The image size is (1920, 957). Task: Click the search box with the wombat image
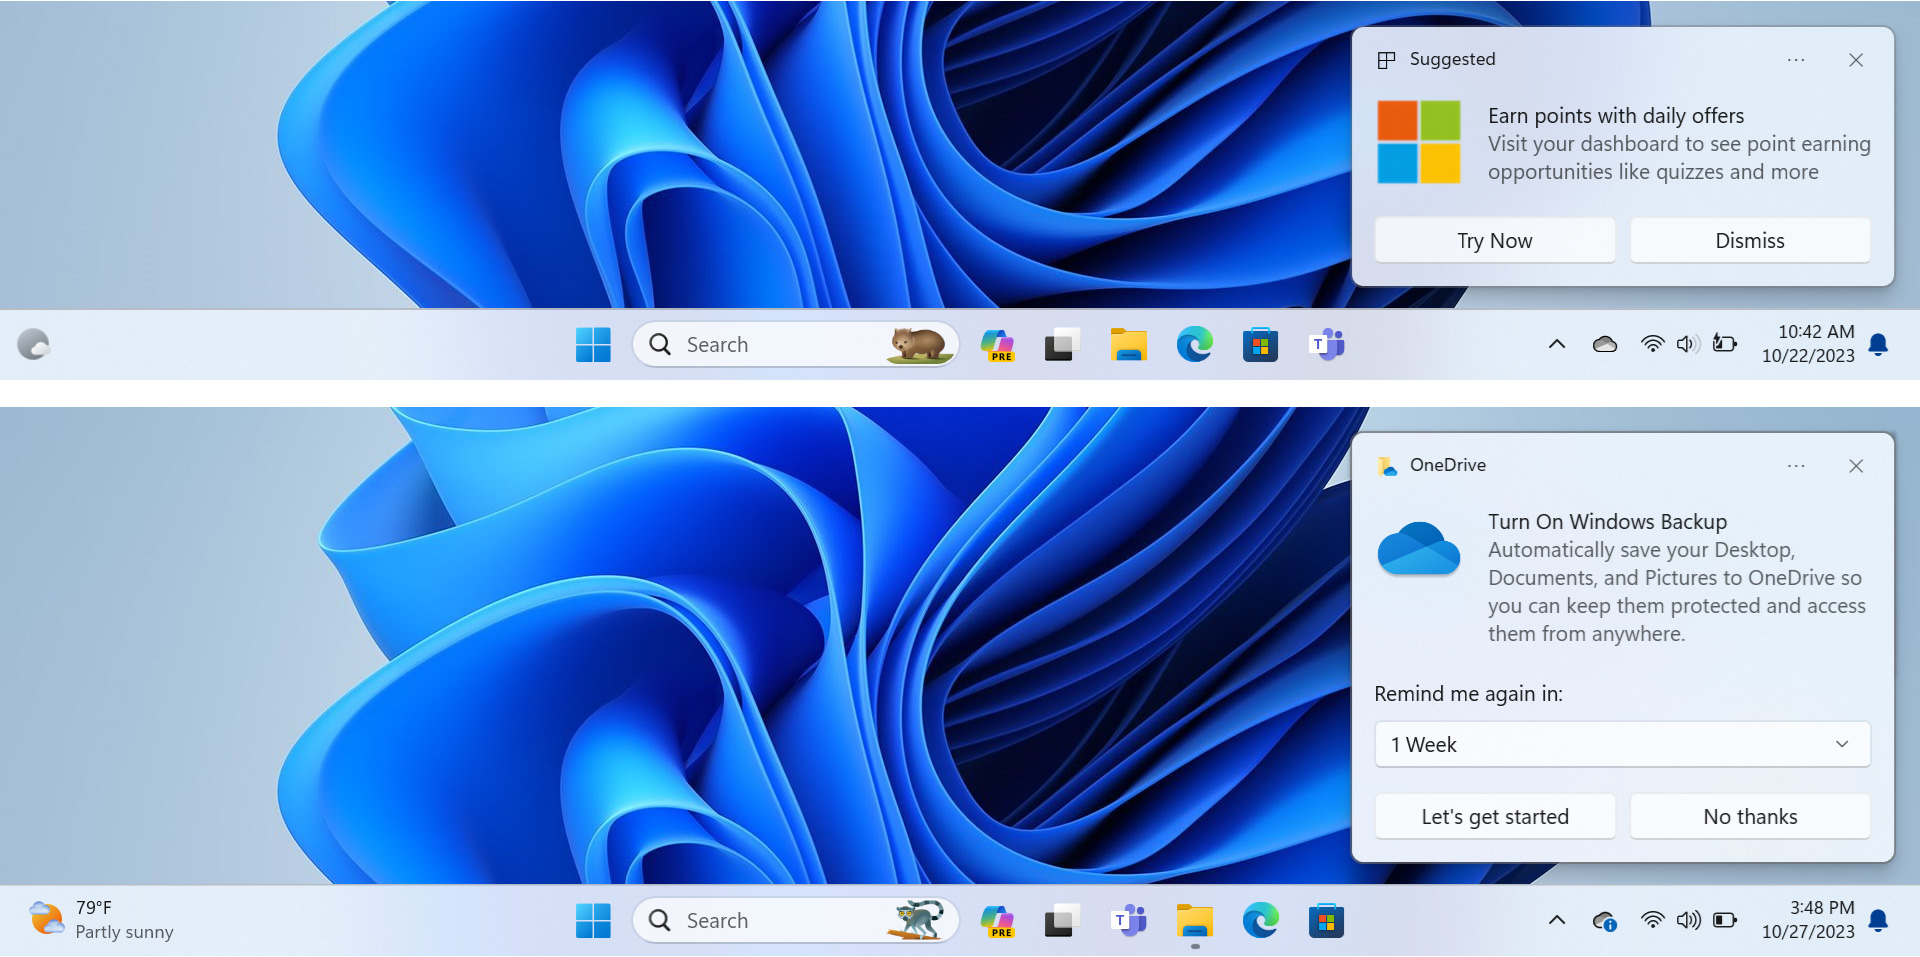[795, 345]
